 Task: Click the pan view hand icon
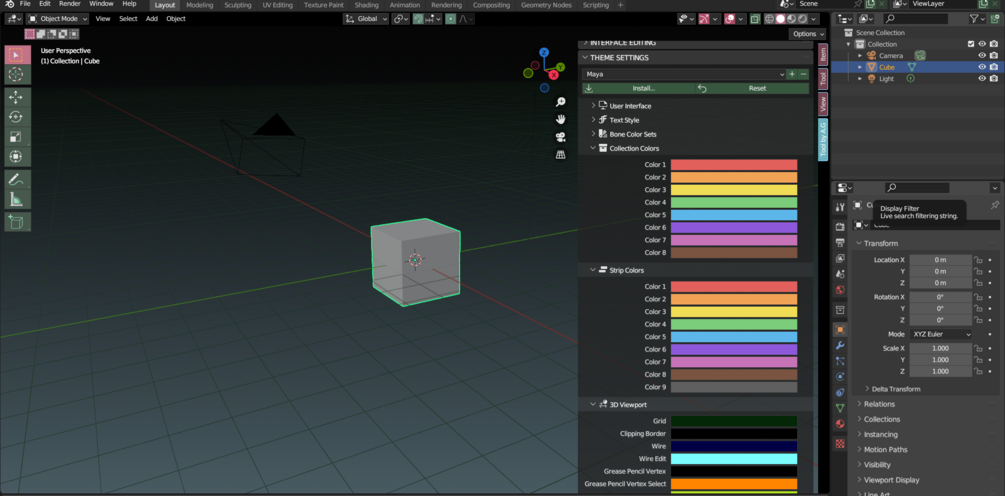point(560,119)
